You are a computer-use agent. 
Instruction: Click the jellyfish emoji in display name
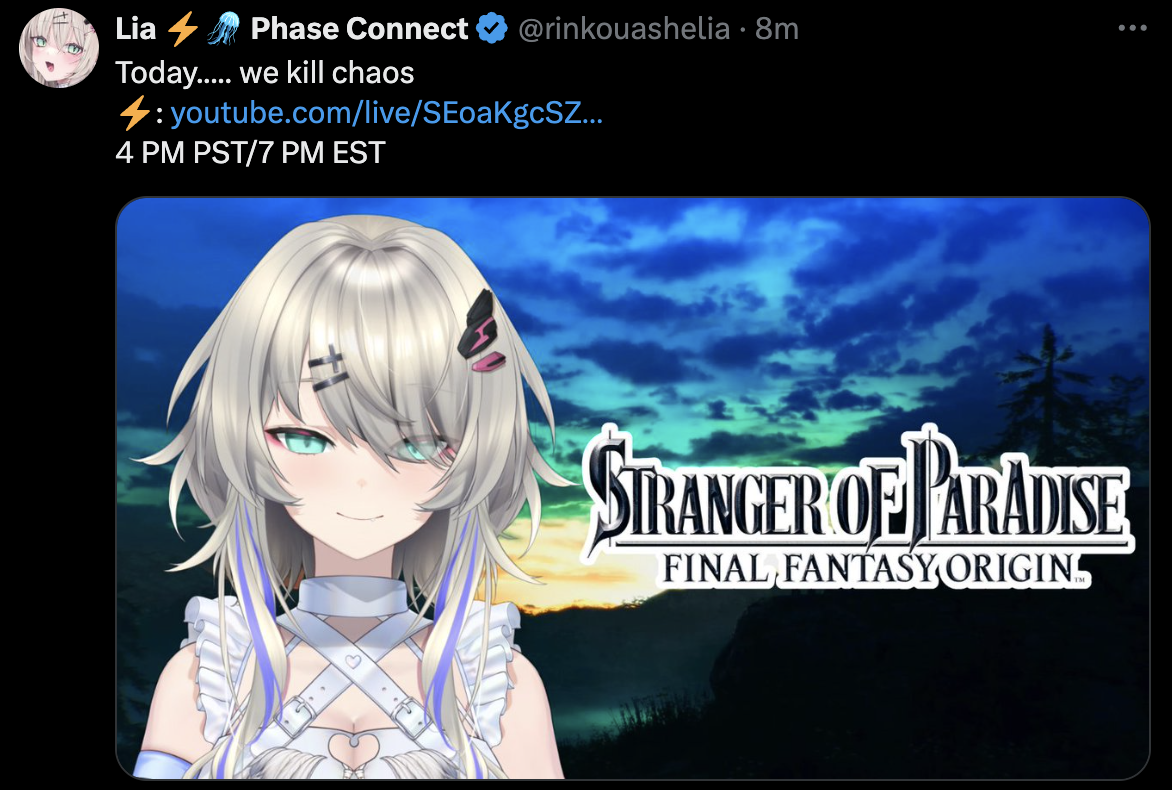coord(223,28)
